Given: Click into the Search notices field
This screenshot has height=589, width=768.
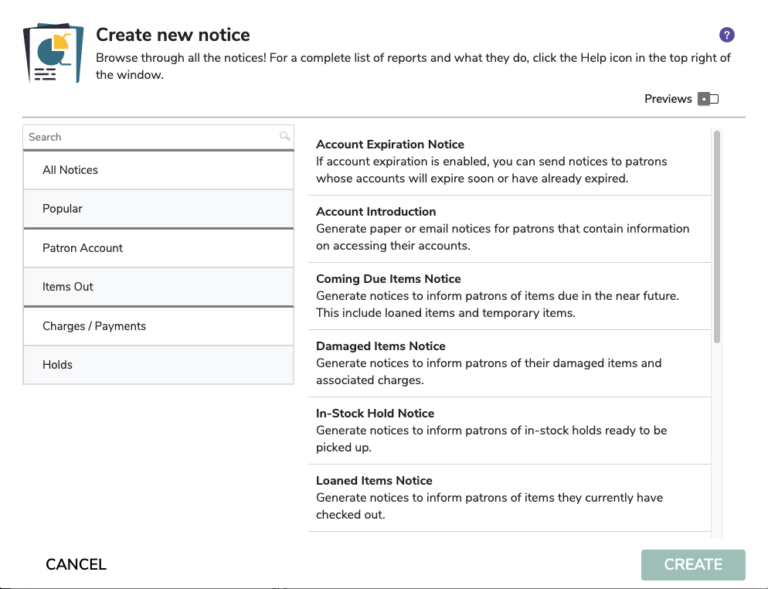Looking at the screenshot, I should click(150, 137).
